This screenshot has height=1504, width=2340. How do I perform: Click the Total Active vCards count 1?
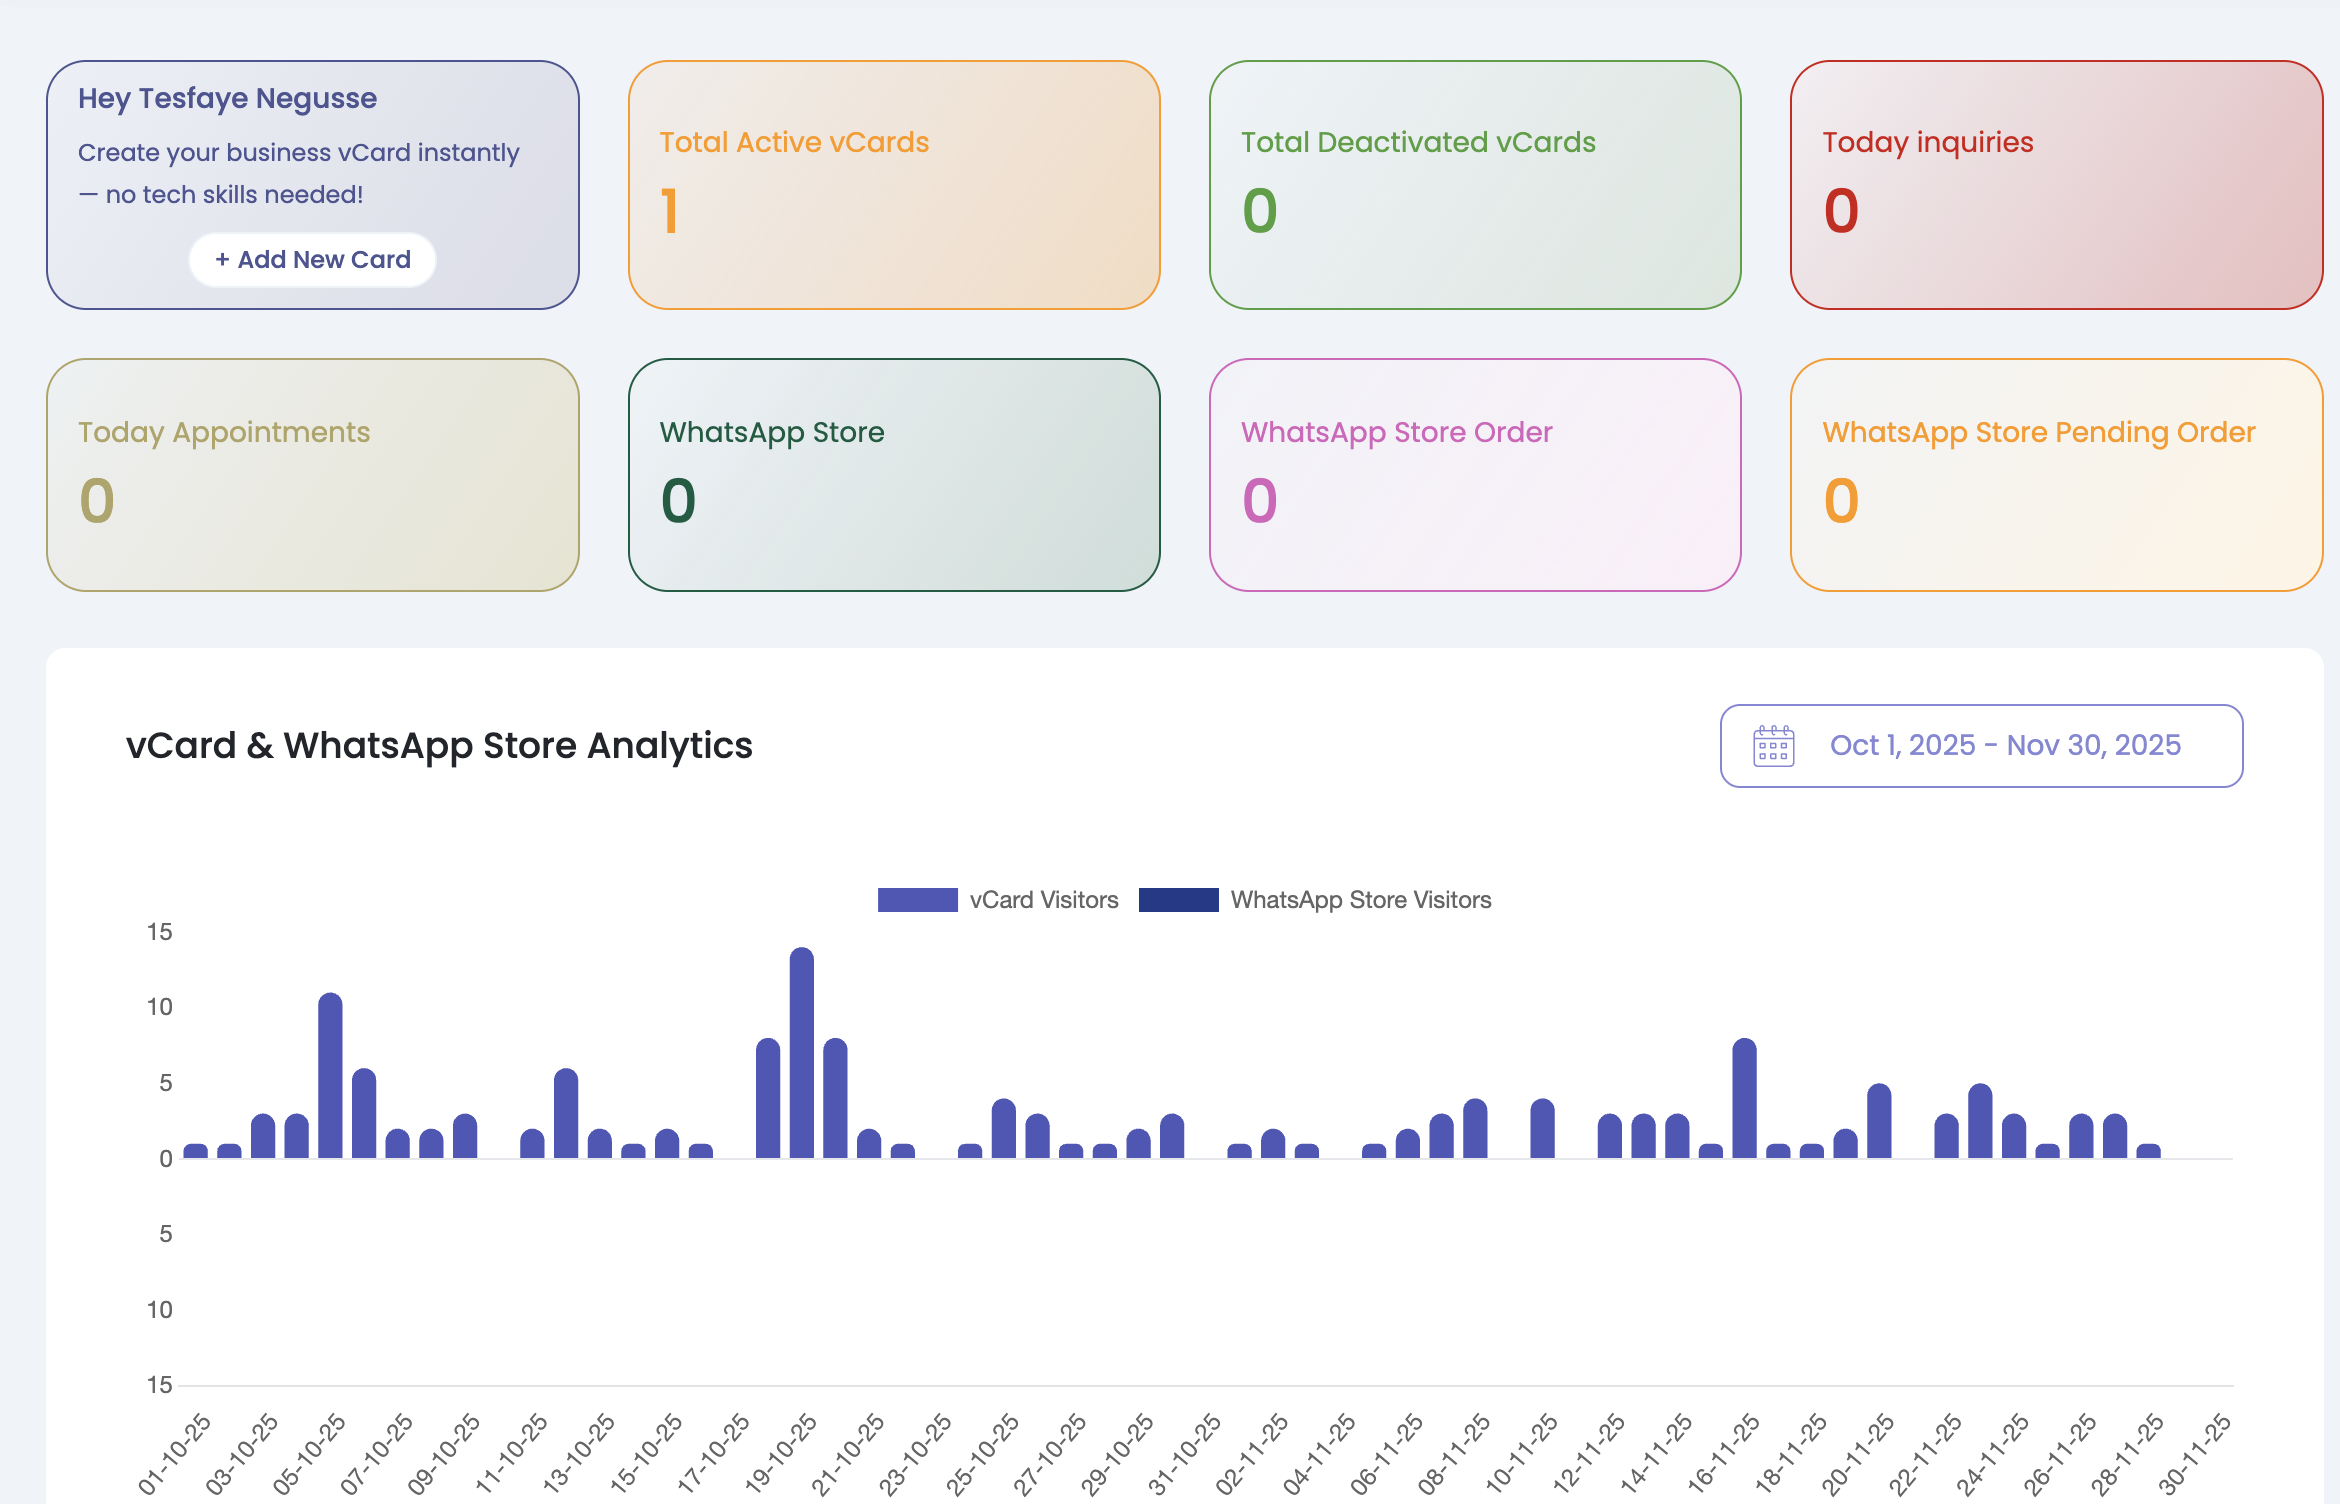point(669,211)
